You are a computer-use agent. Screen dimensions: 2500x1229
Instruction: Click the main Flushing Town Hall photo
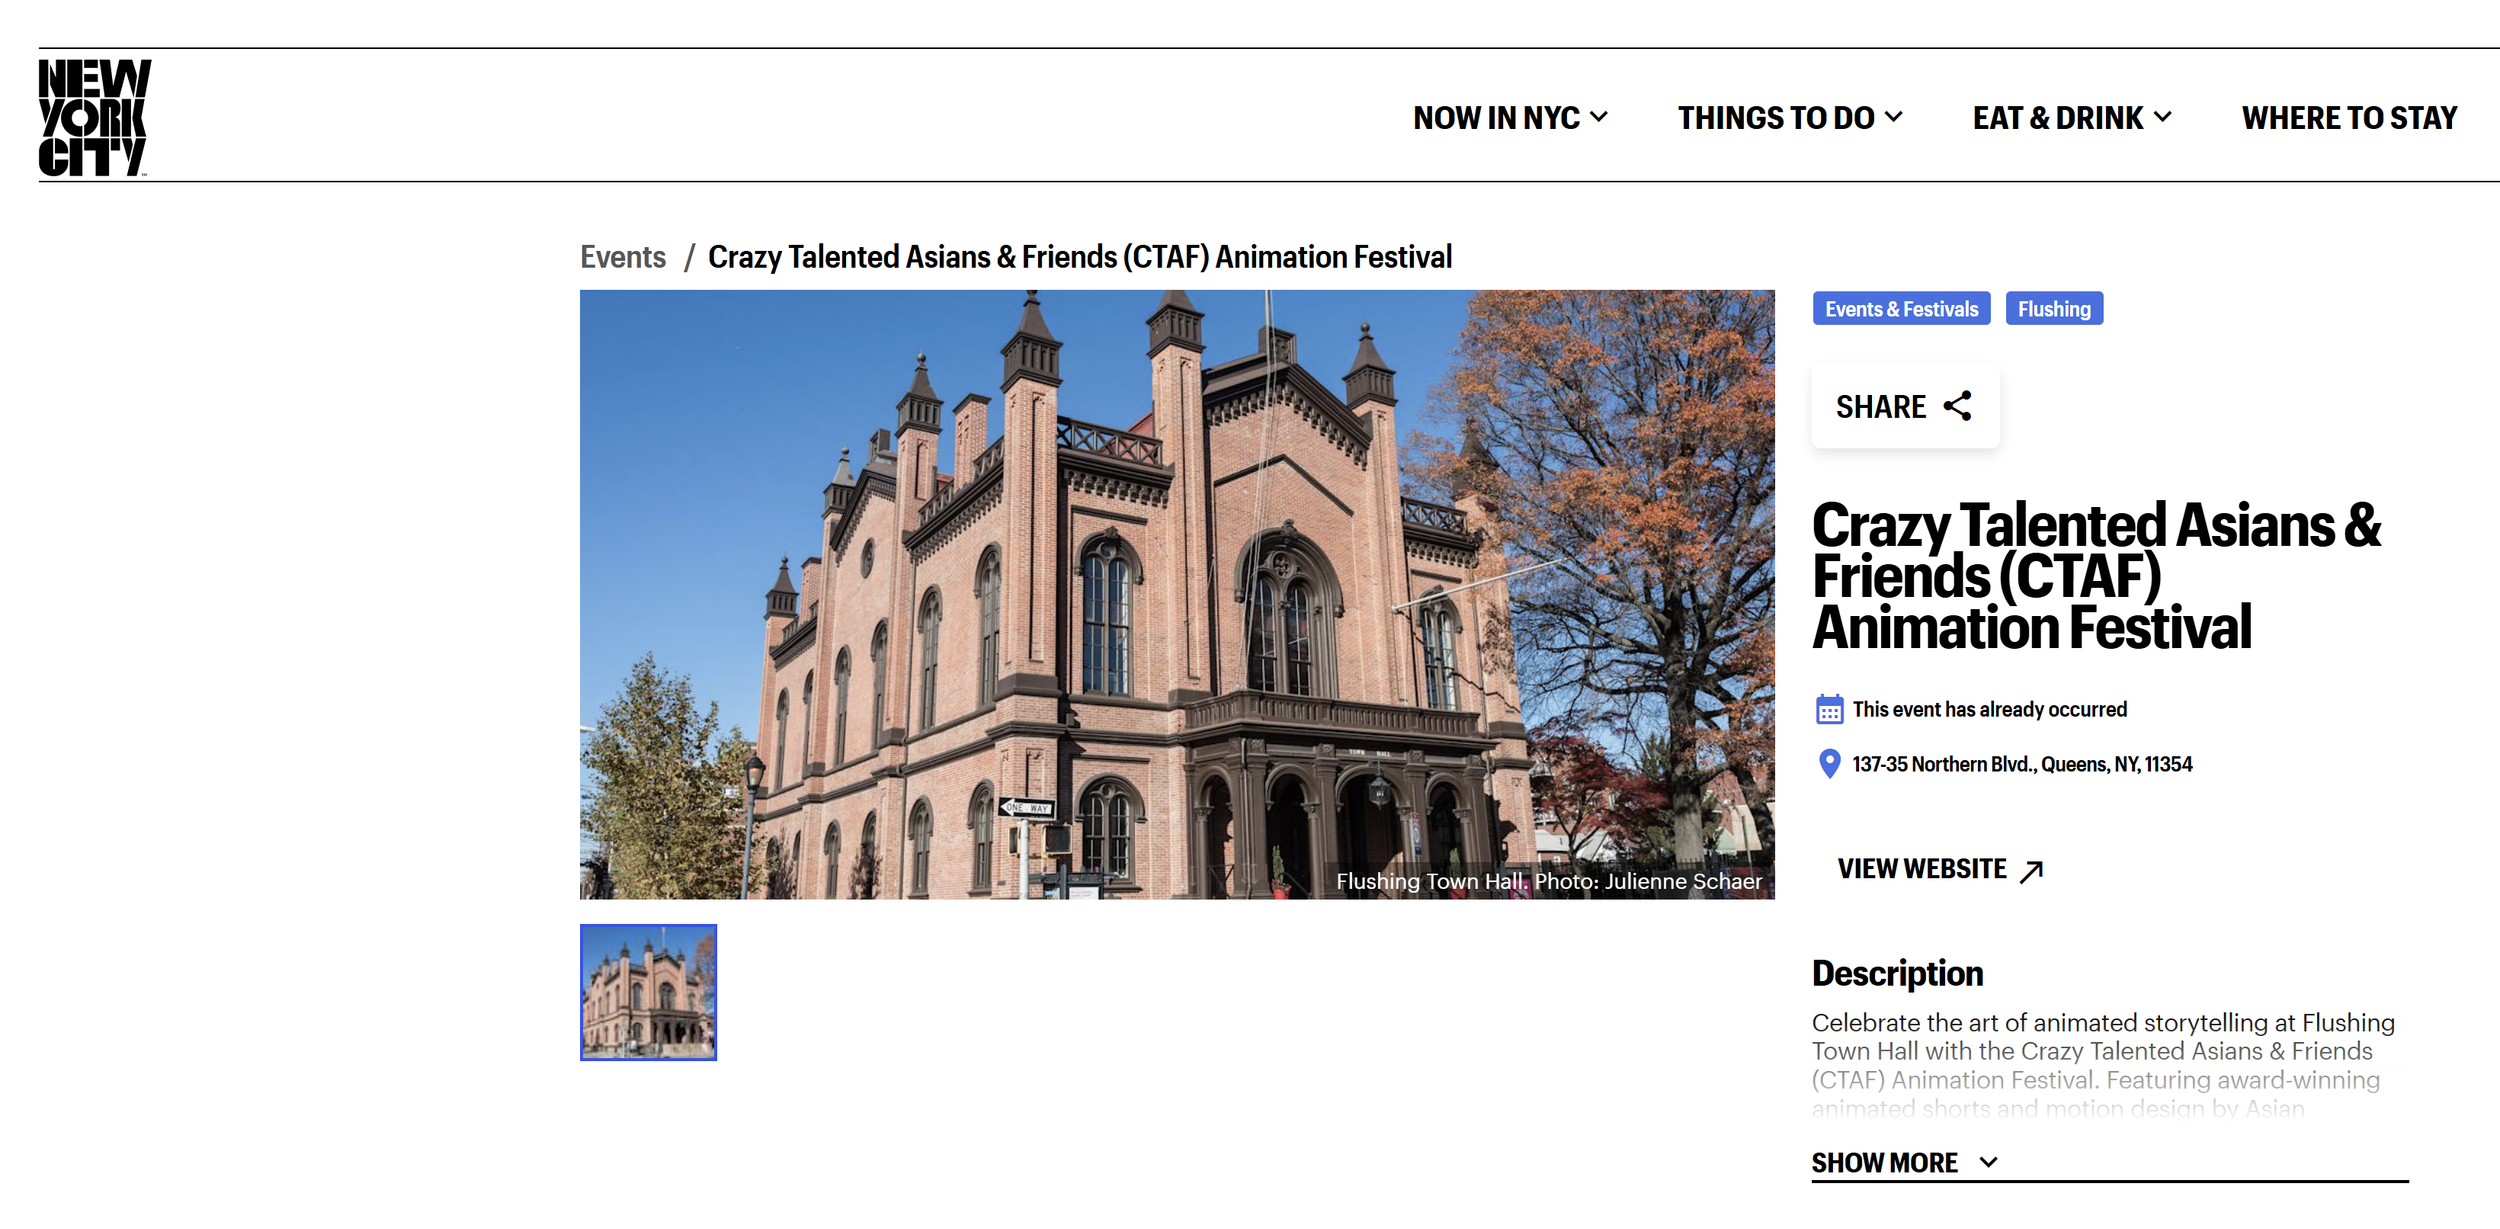tap(1176, 594)
